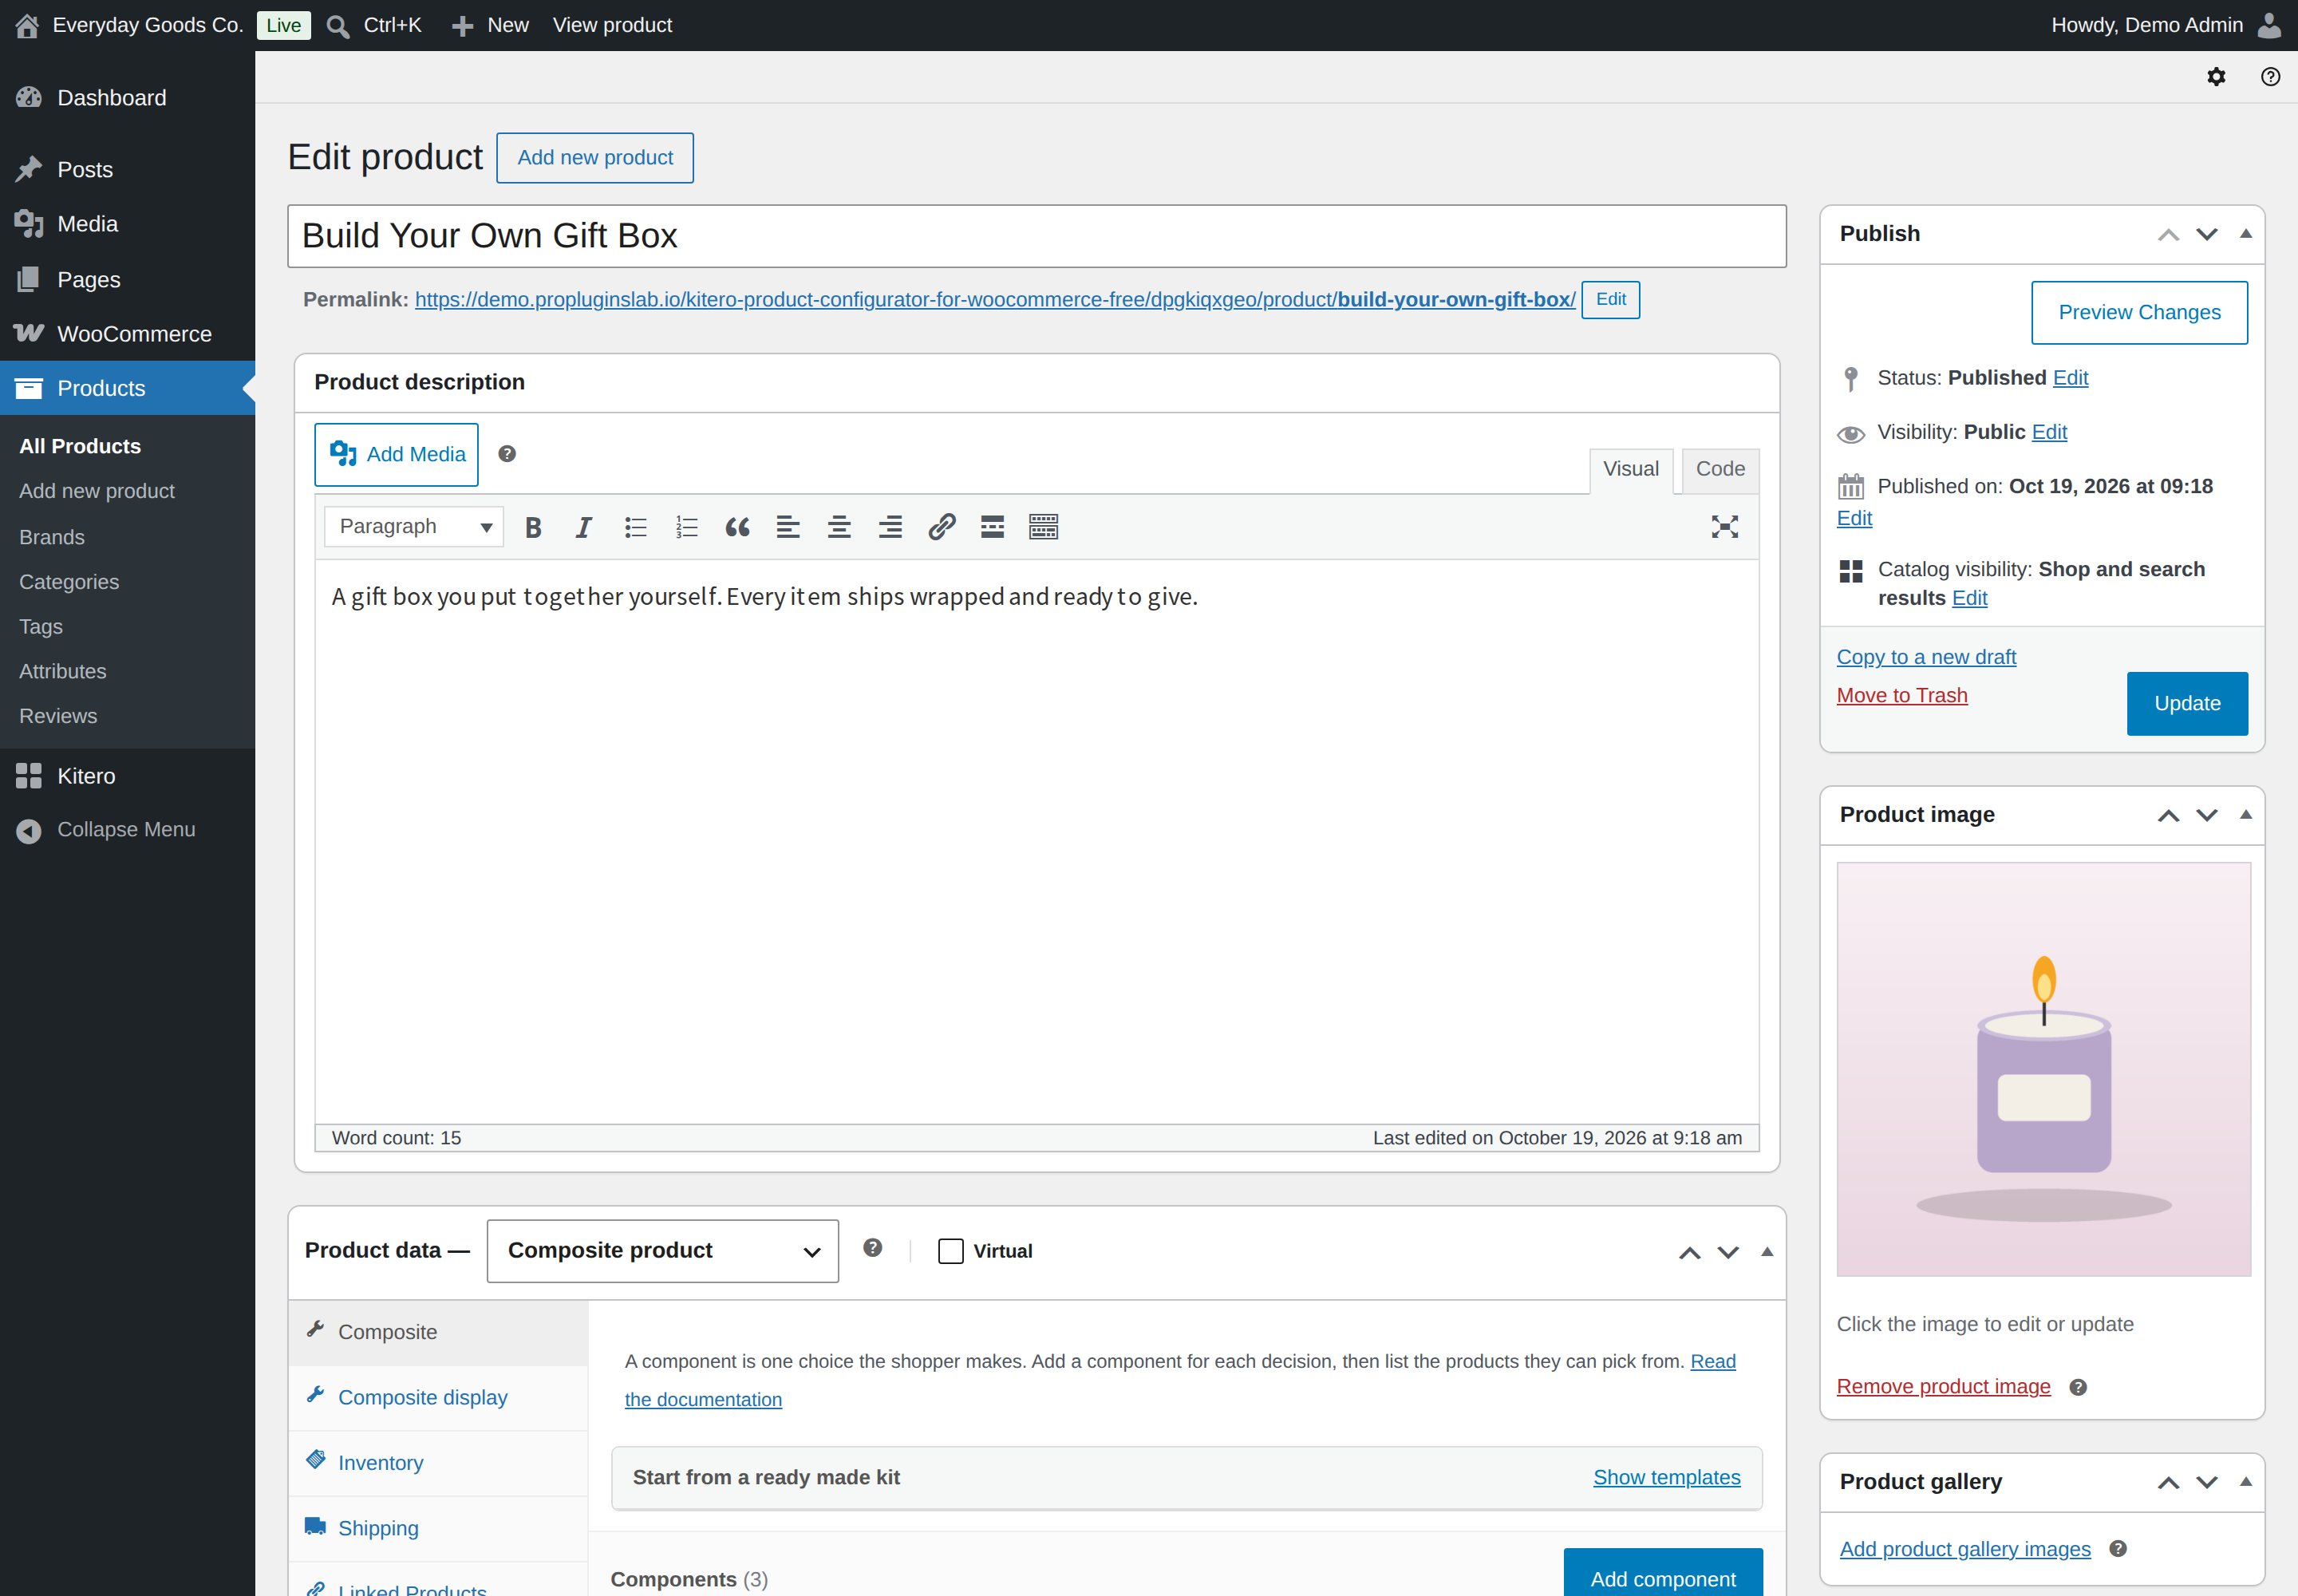
Task: Align text center in editor
Action: tap(839, 527)
